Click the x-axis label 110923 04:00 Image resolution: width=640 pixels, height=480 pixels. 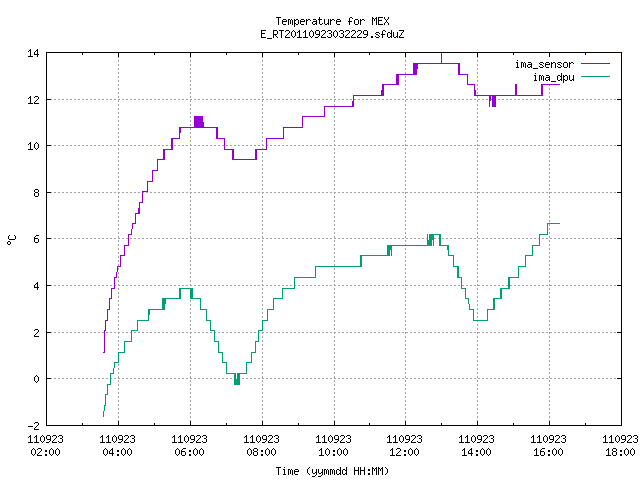[x=118, y=445]
